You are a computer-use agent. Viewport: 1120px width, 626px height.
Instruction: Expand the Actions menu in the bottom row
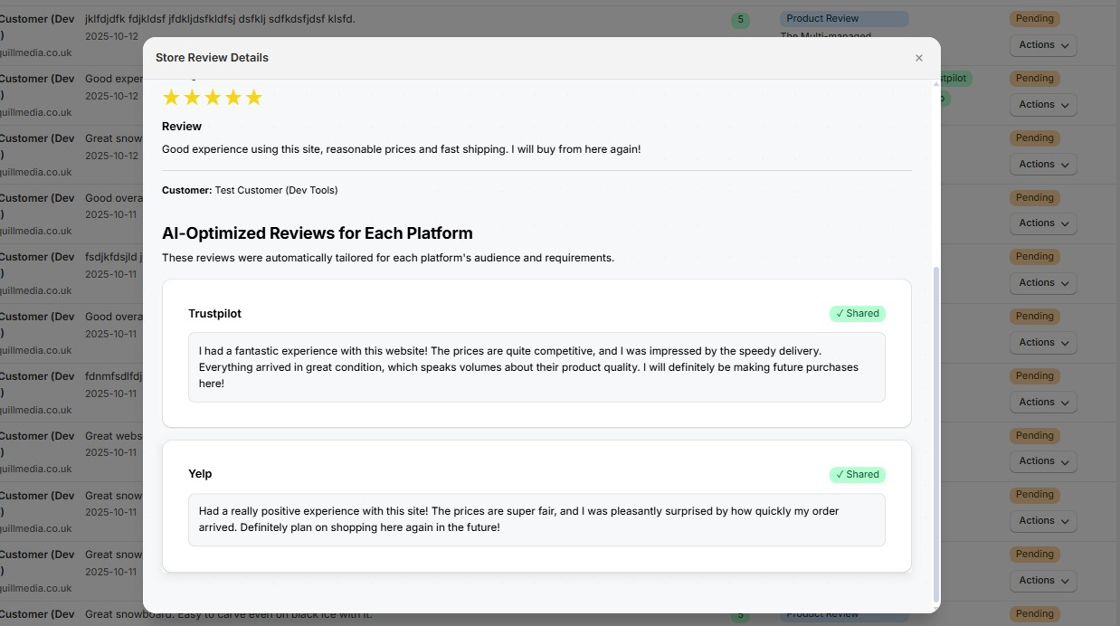1042,580
